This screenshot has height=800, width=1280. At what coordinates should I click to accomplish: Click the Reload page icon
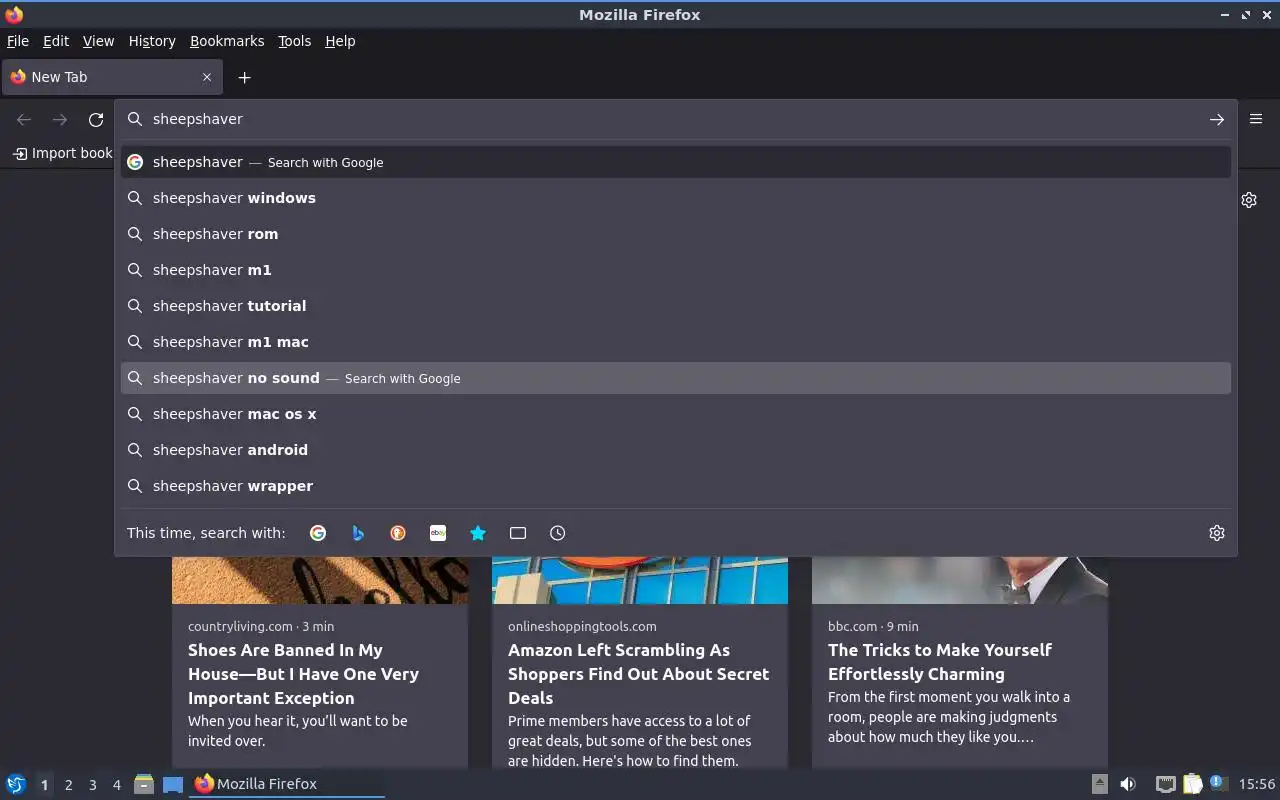96,120
